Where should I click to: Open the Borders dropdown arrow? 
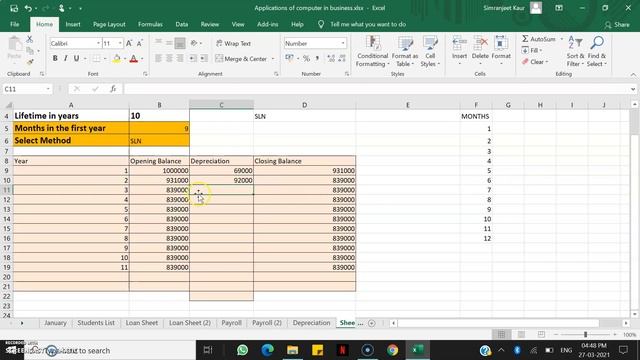point(105,59)
